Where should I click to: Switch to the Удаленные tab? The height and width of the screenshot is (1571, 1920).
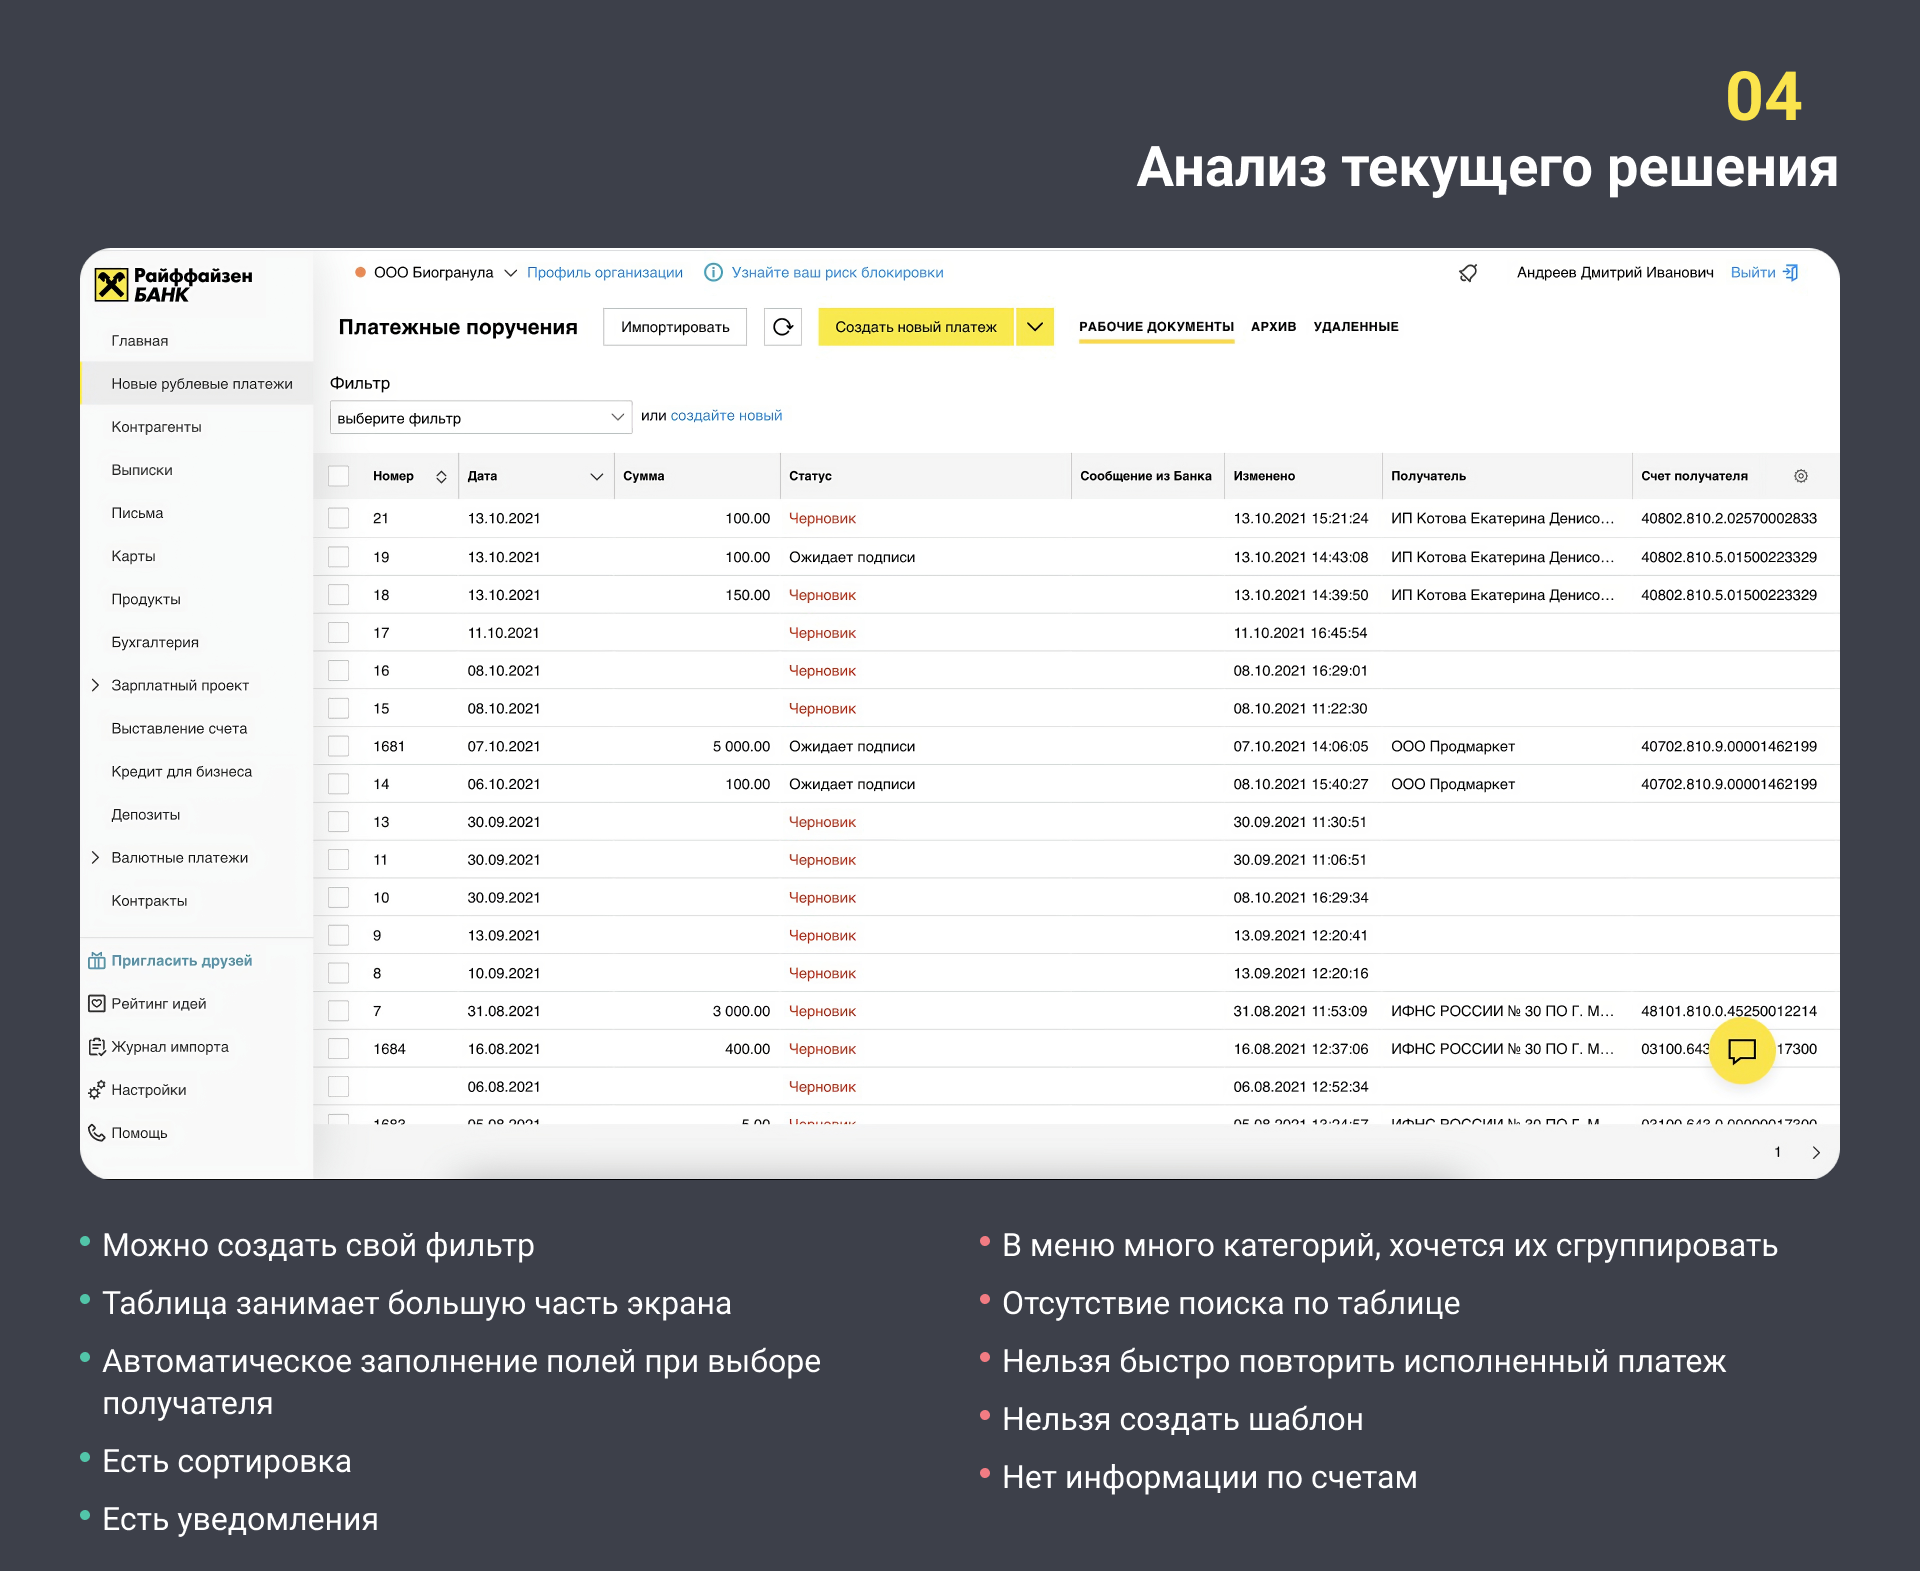point(1355,327)
